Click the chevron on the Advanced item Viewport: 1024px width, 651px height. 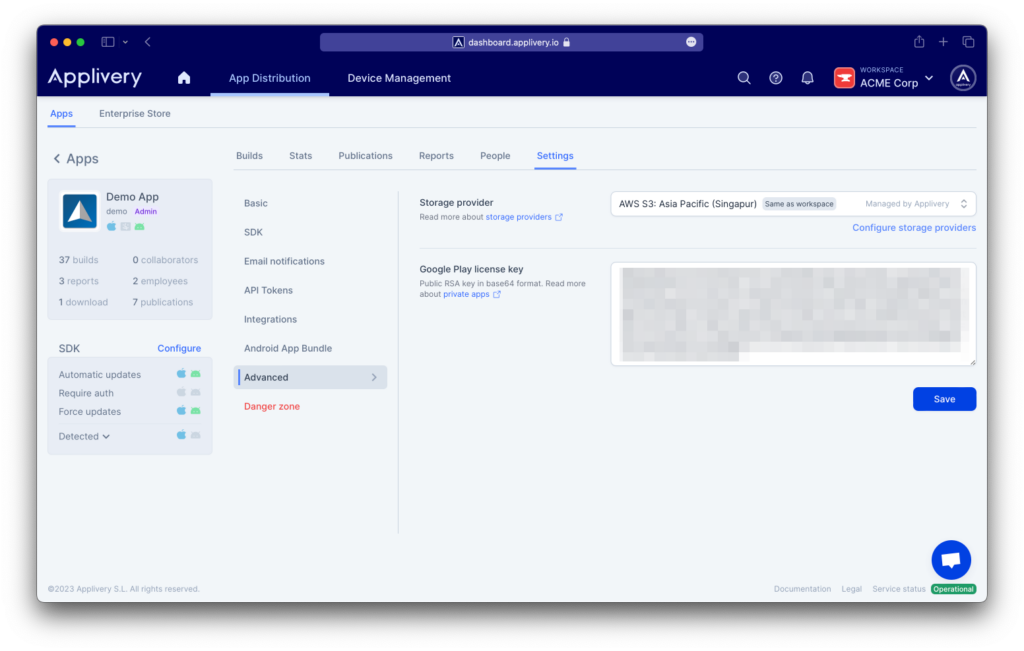tap(374, 377)
